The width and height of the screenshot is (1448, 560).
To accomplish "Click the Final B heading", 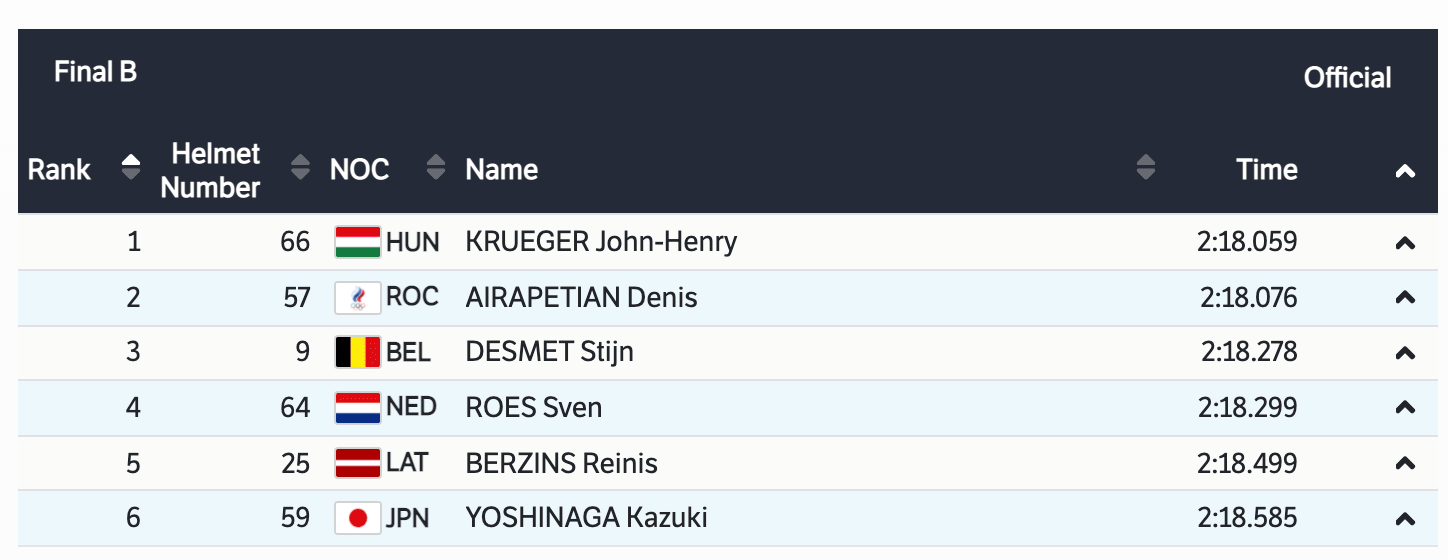I will pos(95,72).
